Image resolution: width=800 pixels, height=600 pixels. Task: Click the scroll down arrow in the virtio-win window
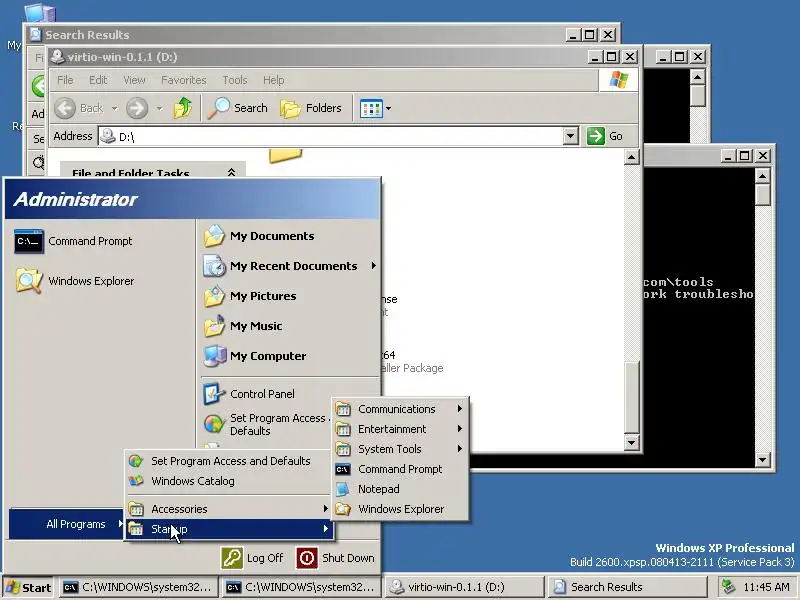tap(632, 442)
